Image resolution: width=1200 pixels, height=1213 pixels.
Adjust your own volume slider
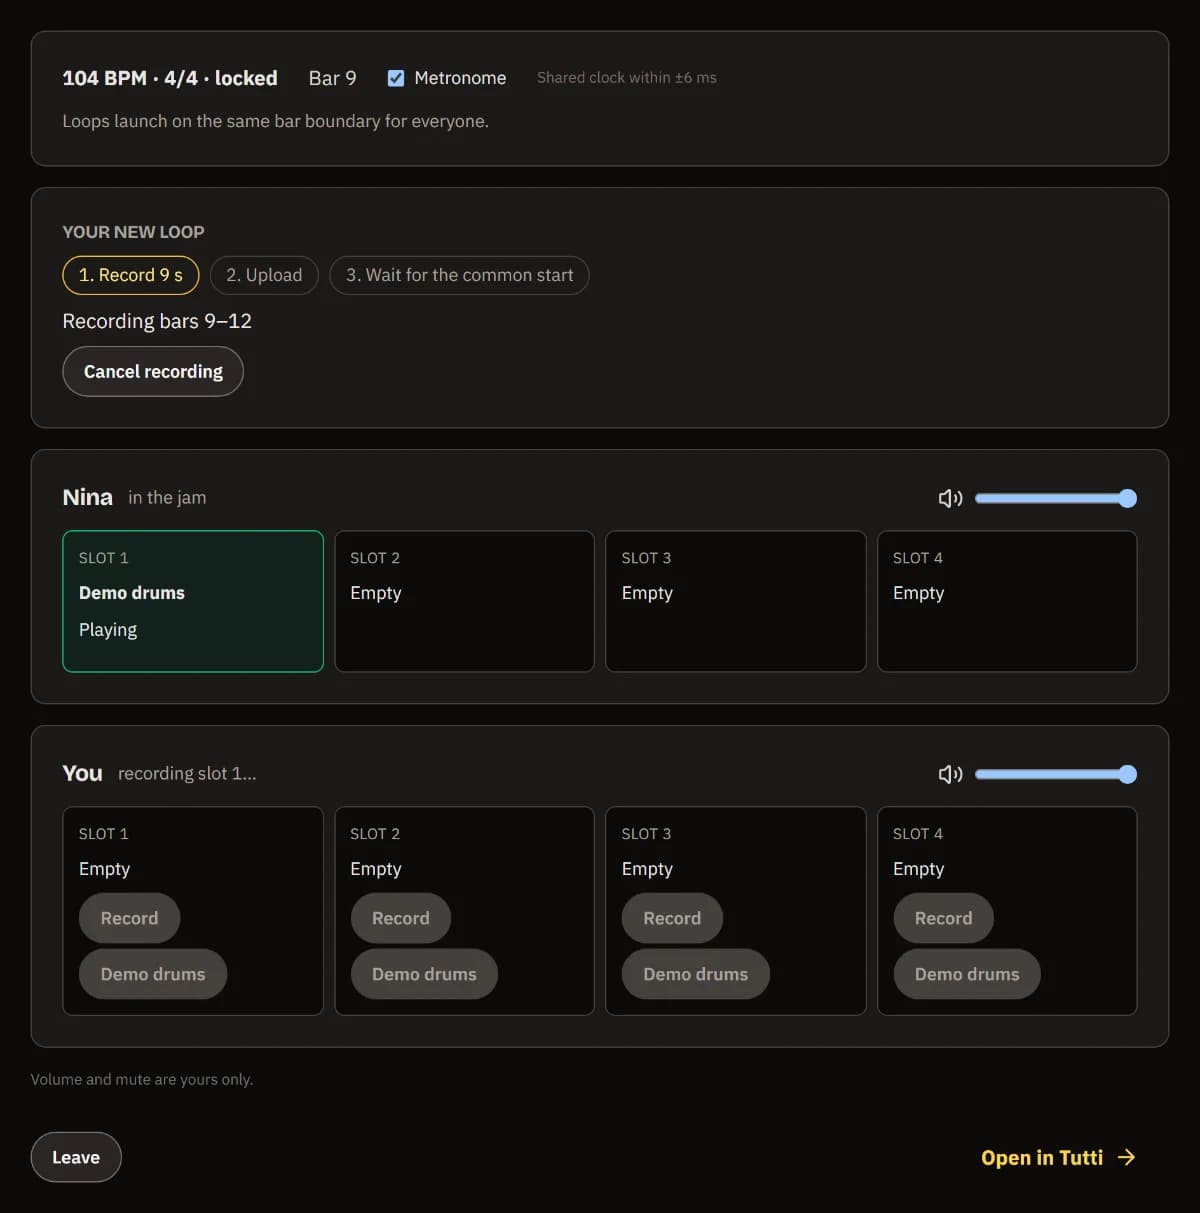[x=1056, y=774]
